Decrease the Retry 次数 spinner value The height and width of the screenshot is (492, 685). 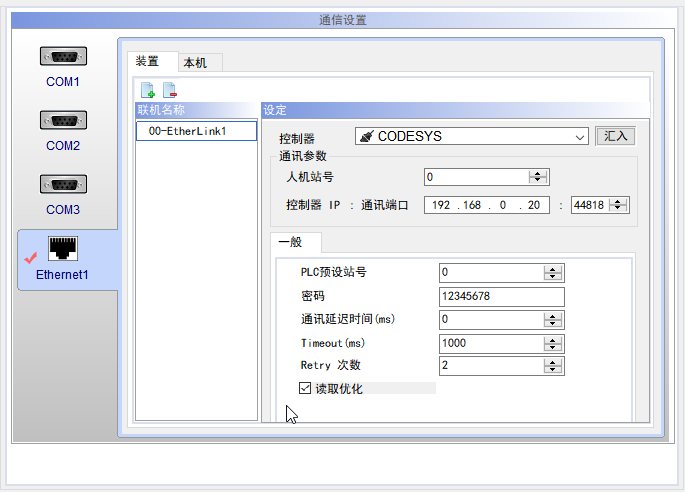(553, 370)
